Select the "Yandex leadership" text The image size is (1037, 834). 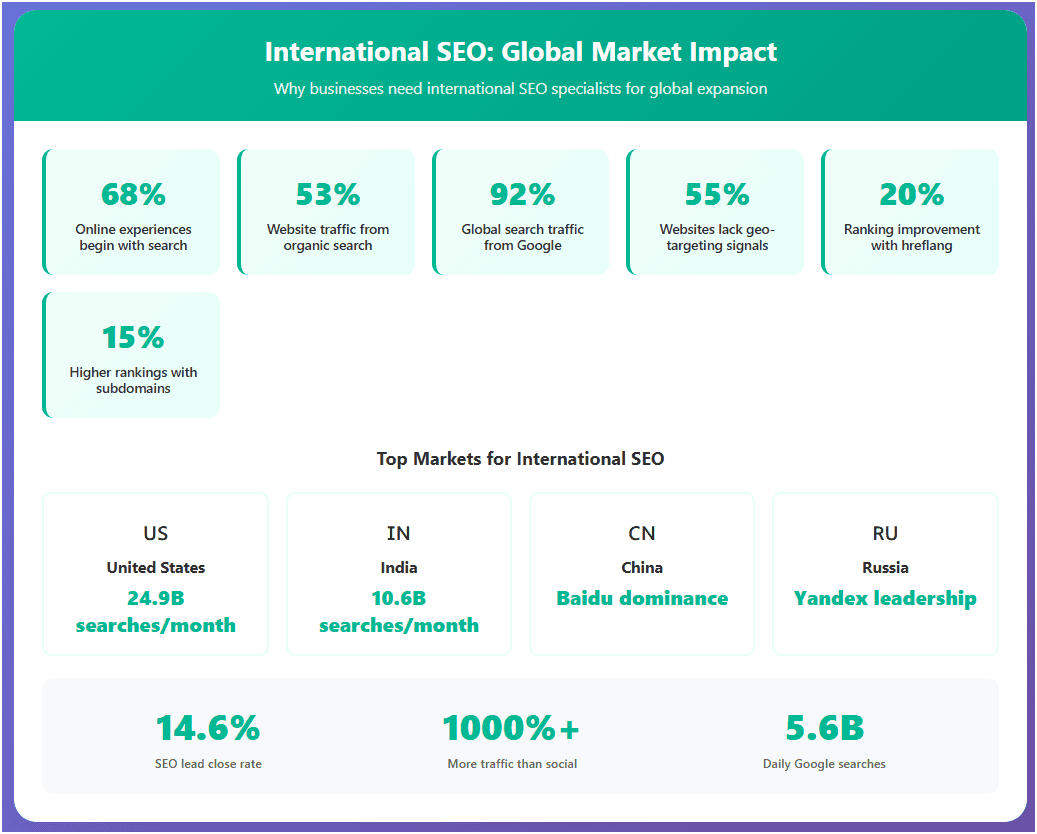885,599
